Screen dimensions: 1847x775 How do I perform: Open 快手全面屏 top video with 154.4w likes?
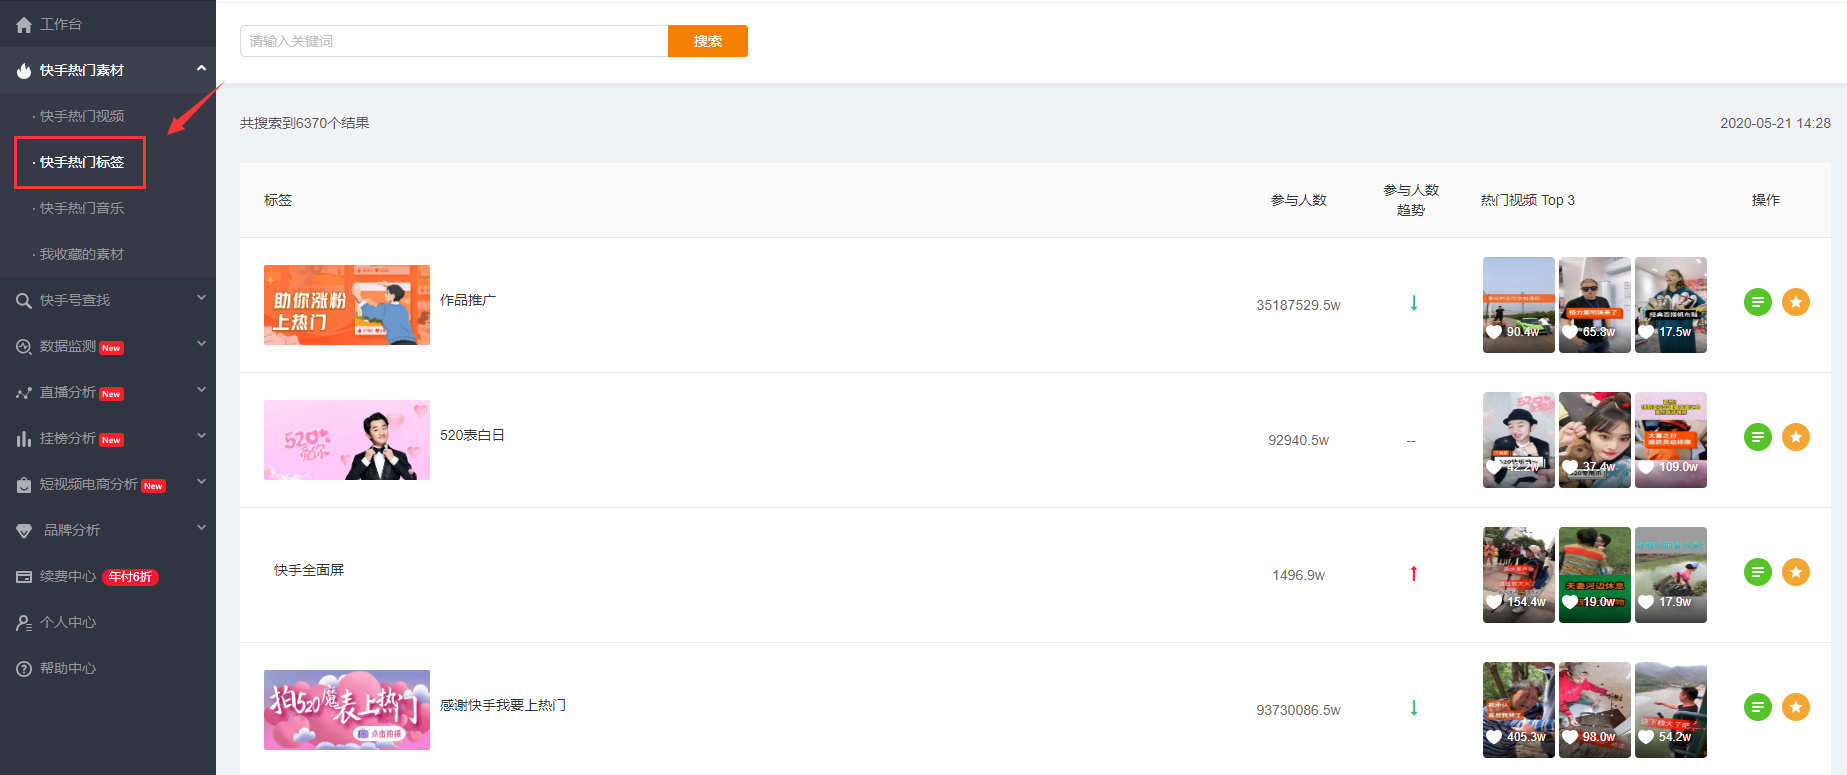pyautogui.click(x=1518, y=575)
